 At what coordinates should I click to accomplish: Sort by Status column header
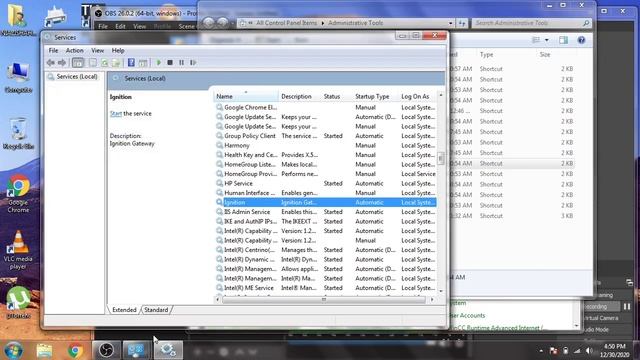coord(336,96)
